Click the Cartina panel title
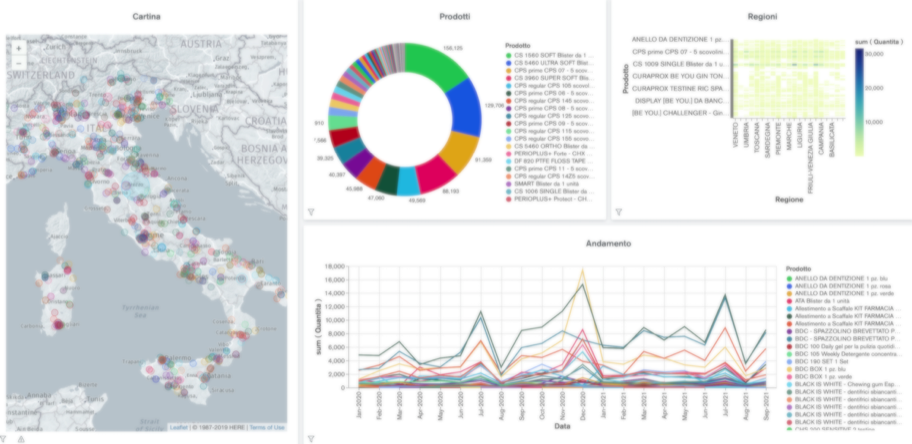Image resolution: width=912 pixels, height=444 pixels. 147,16
